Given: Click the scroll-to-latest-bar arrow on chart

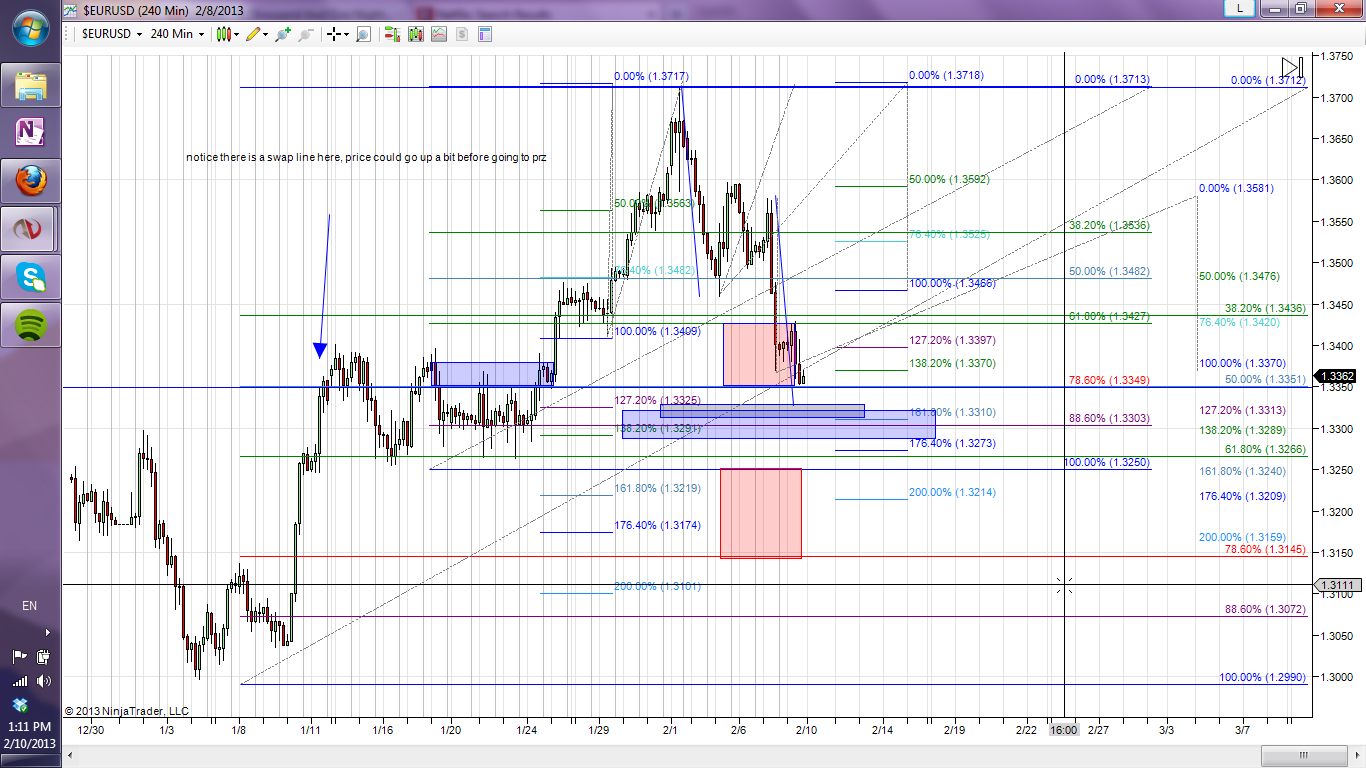Looking at the screenshot, I should [1293, 67].
